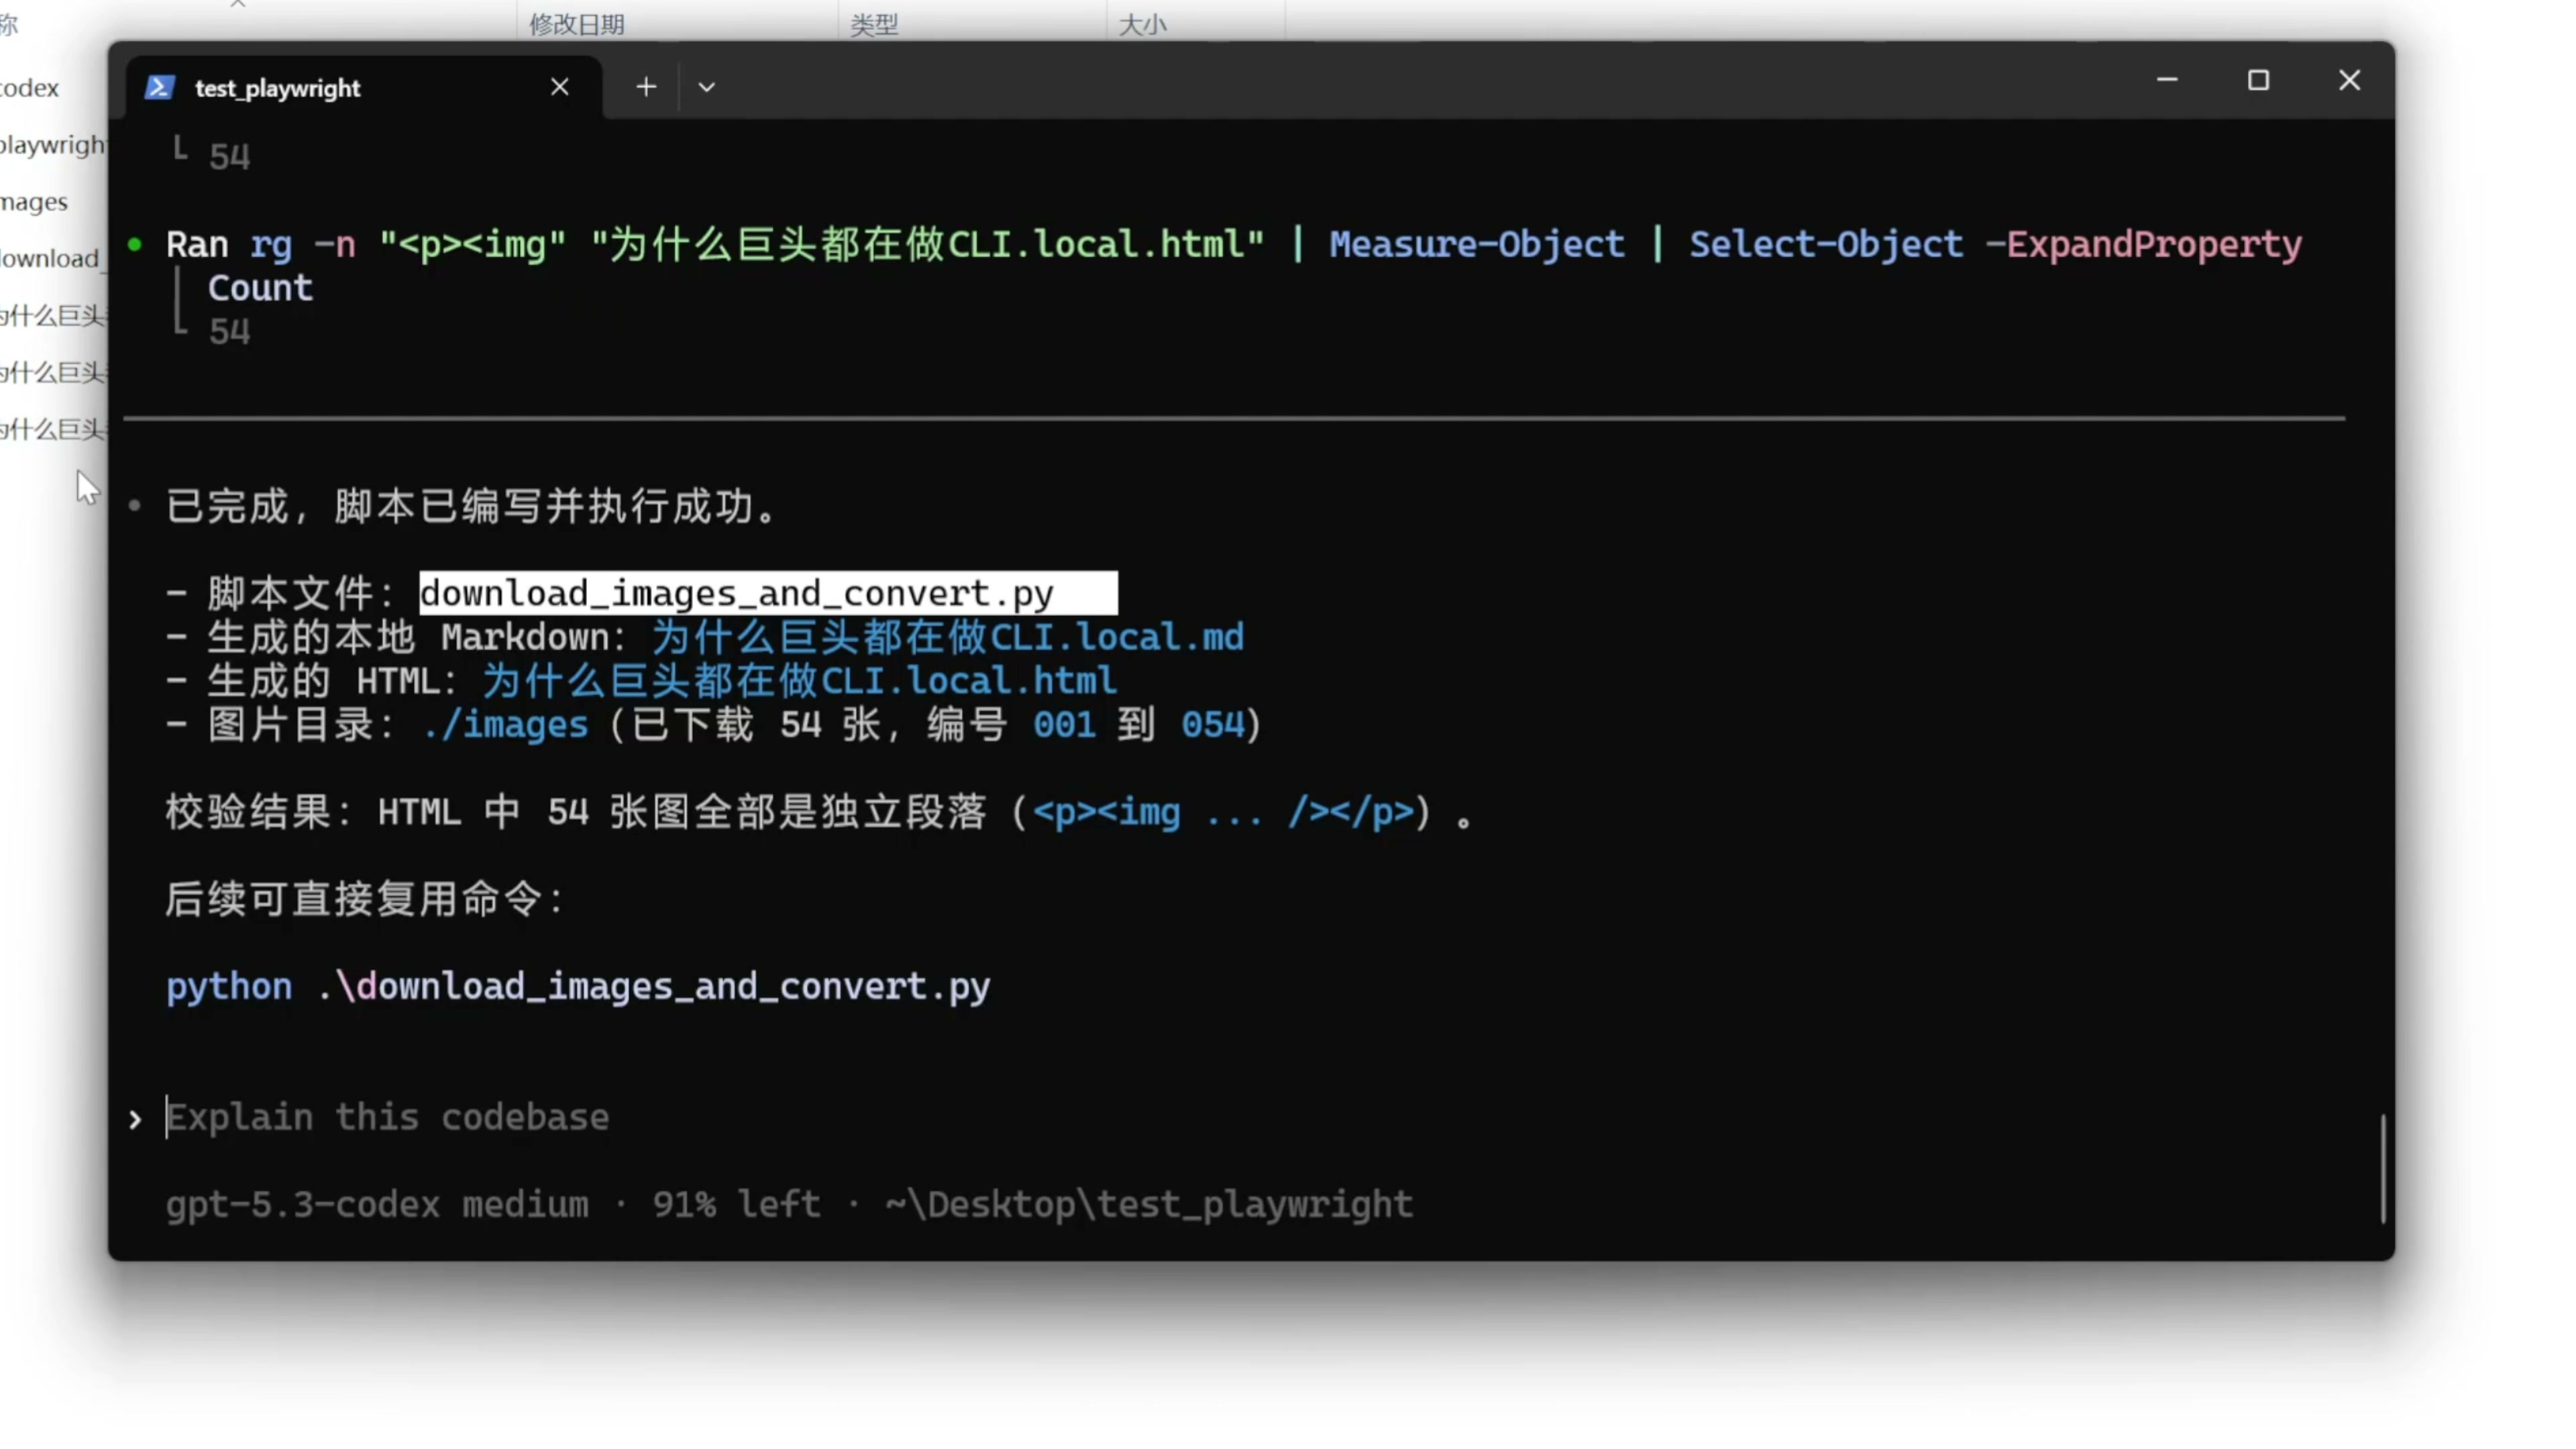Minimize the terminal window
The image size is (2576, 1449).
[2167, 80]
